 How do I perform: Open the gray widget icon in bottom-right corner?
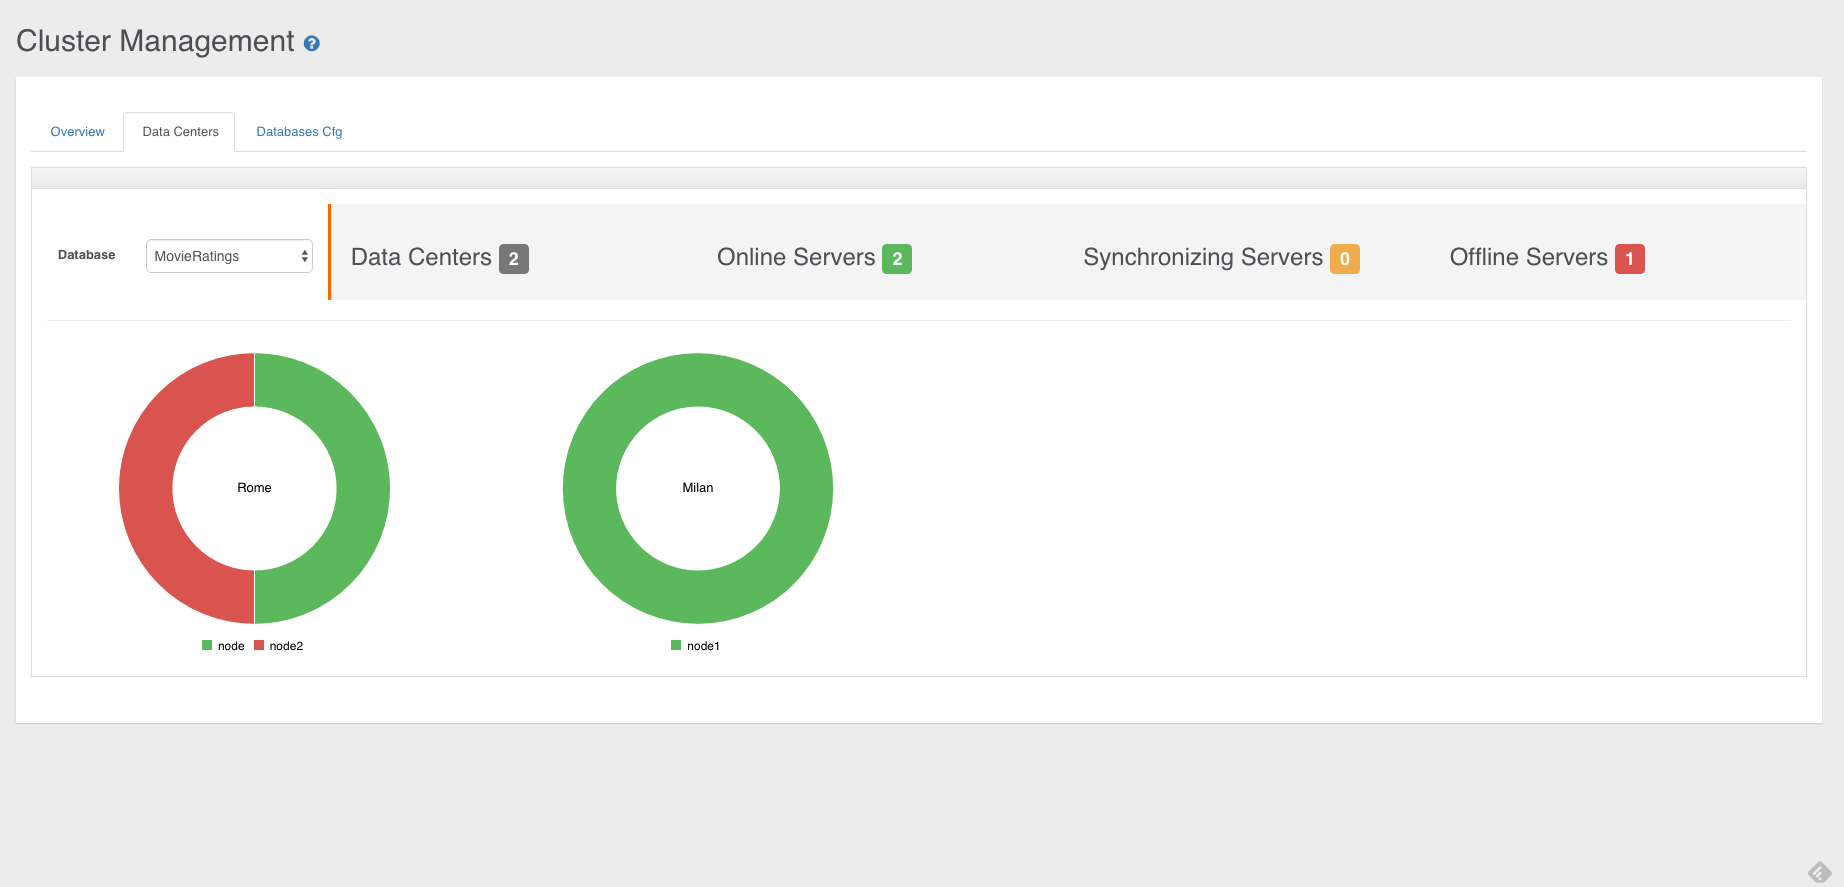[1819, 872]
